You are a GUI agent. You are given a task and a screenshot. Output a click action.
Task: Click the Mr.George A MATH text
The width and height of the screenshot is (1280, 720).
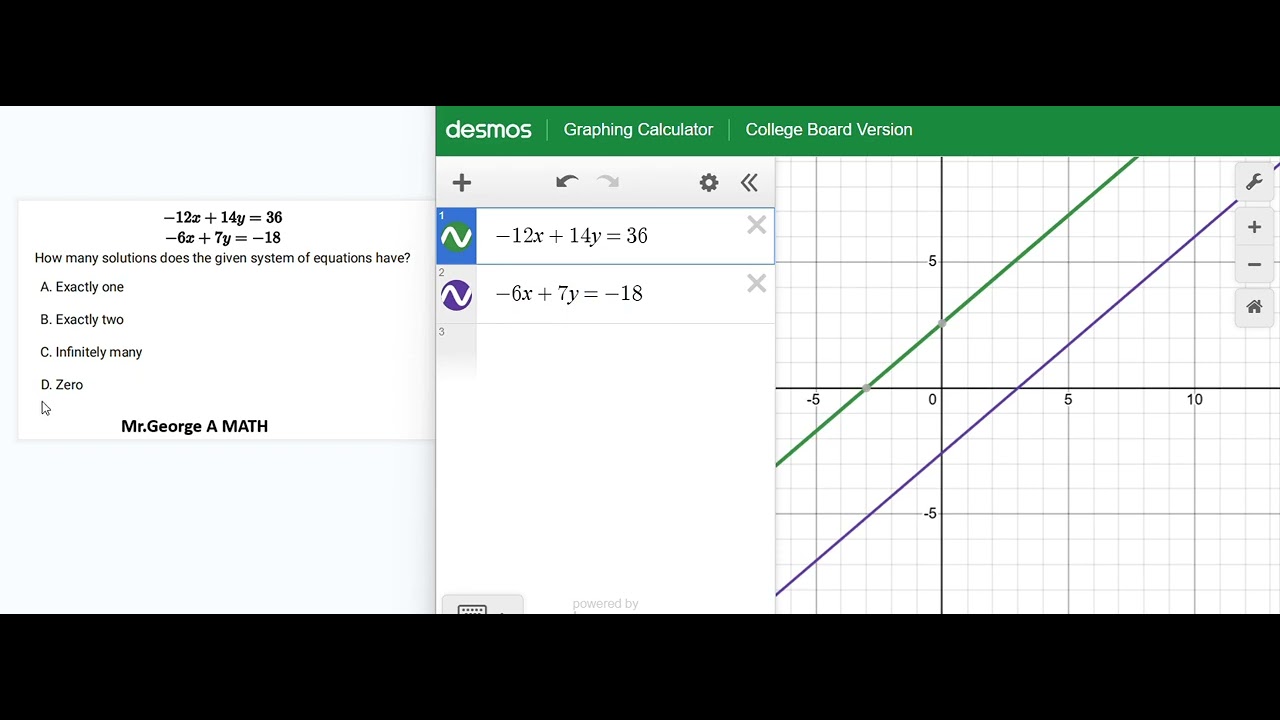pos(194,426)
